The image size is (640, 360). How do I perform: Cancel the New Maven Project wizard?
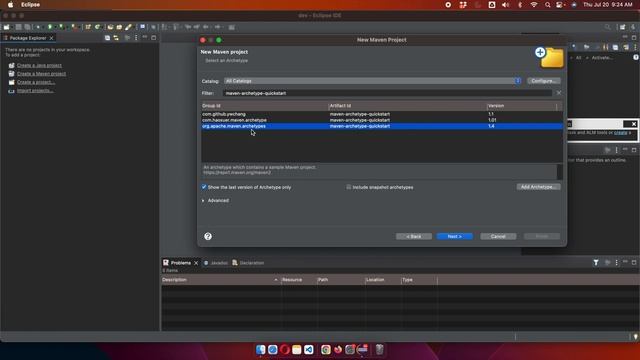click(x=498, y=236)
